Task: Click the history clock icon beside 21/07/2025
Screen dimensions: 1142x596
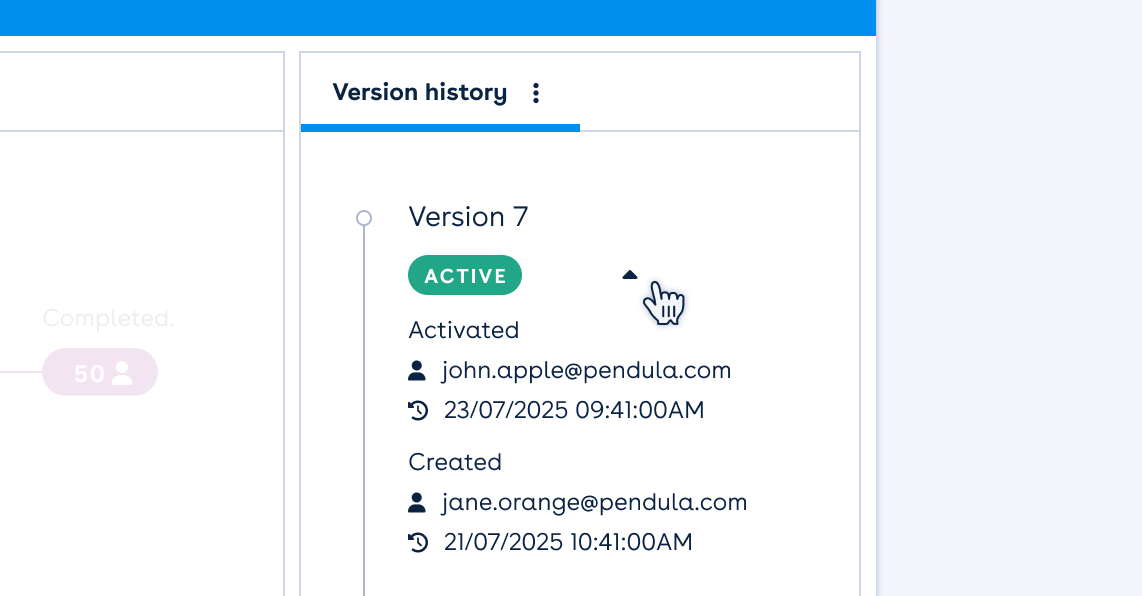Action: 418,543
